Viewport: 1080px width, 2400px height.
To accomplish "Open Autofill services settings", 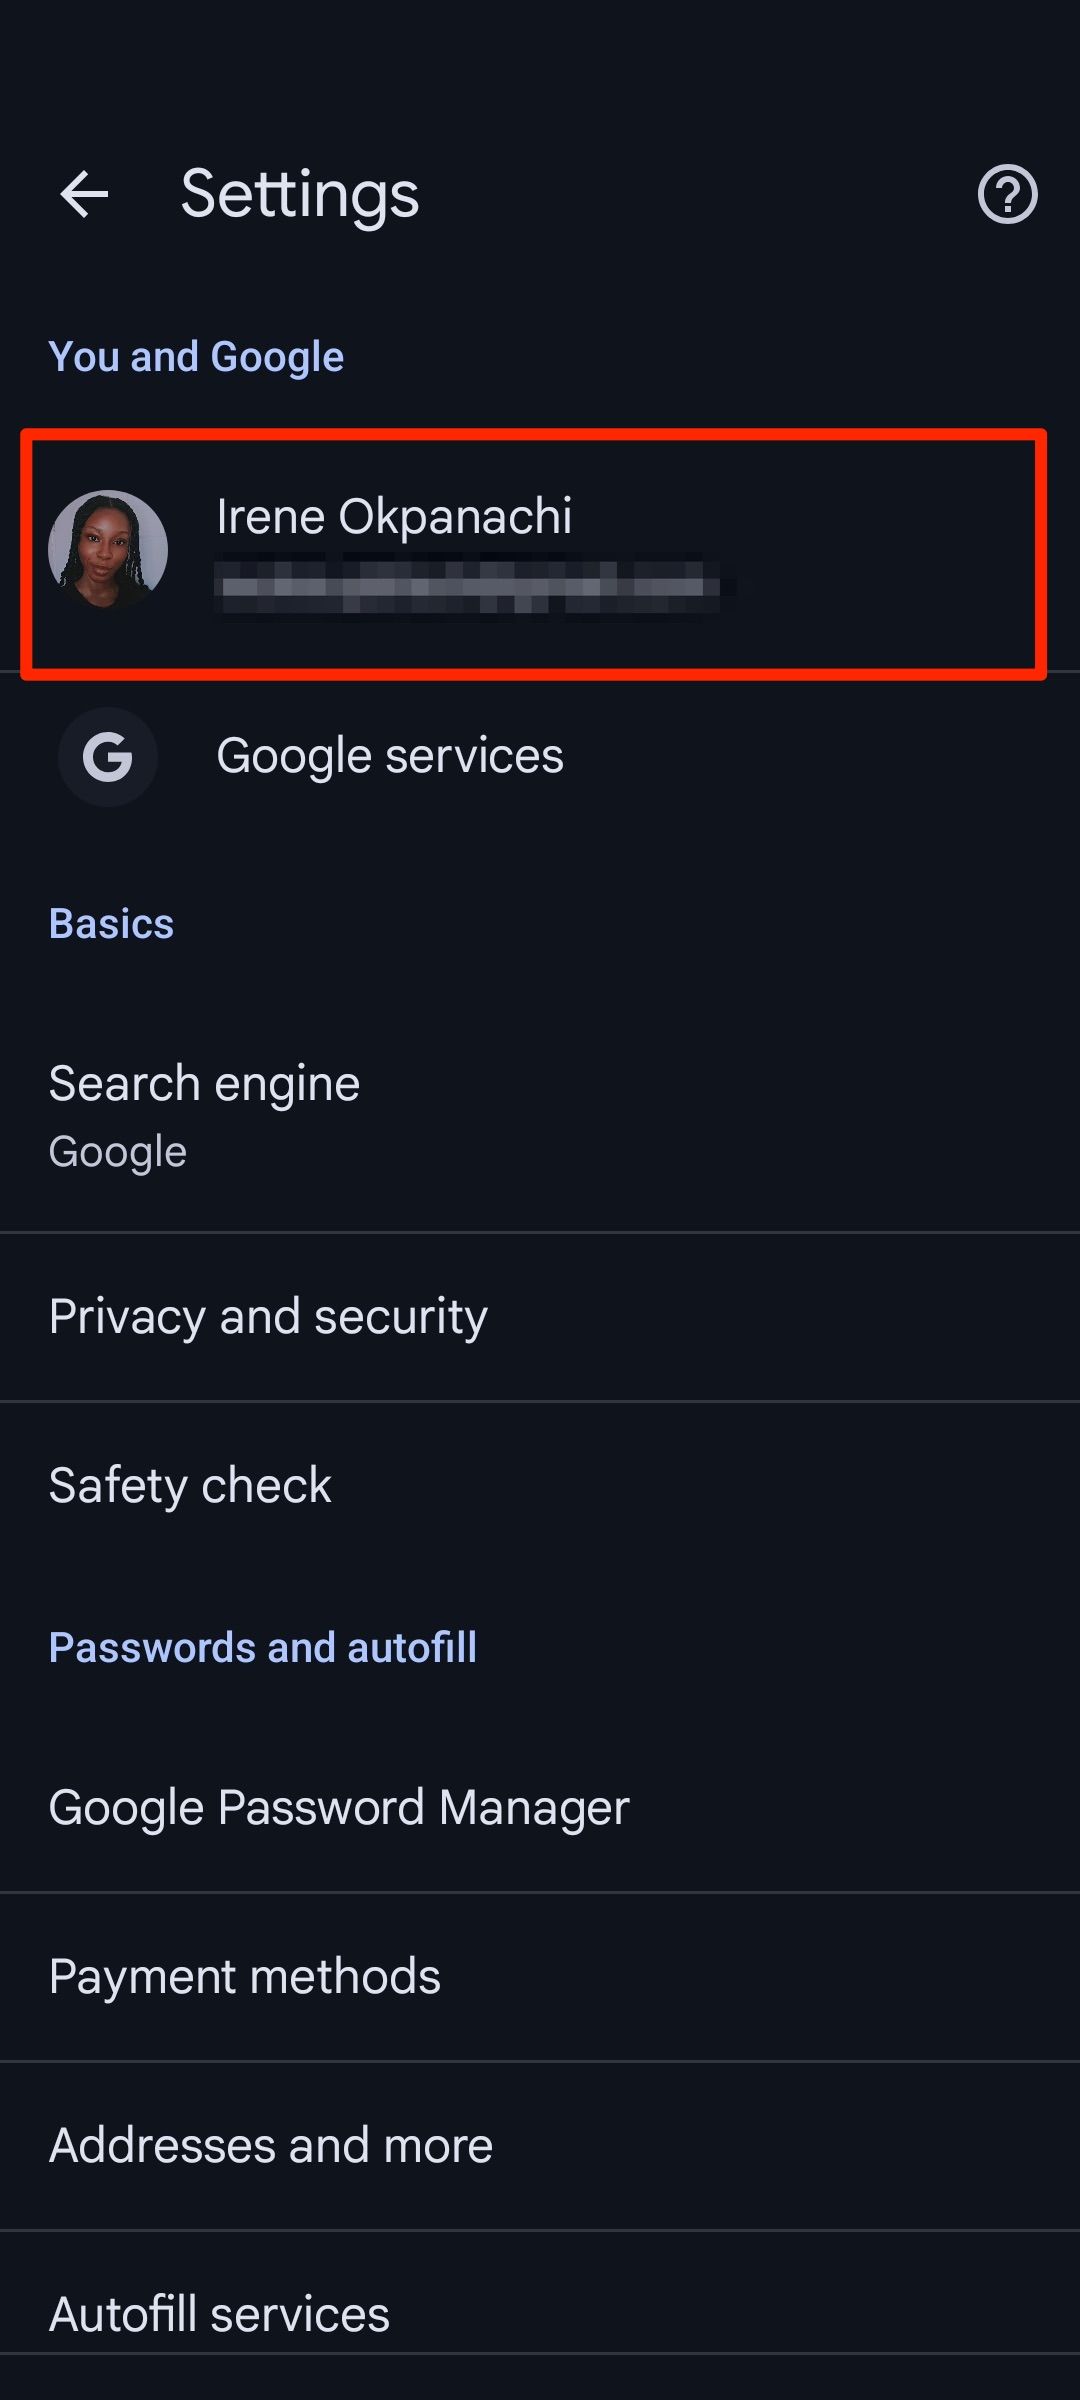I will tap(221, 2312).
